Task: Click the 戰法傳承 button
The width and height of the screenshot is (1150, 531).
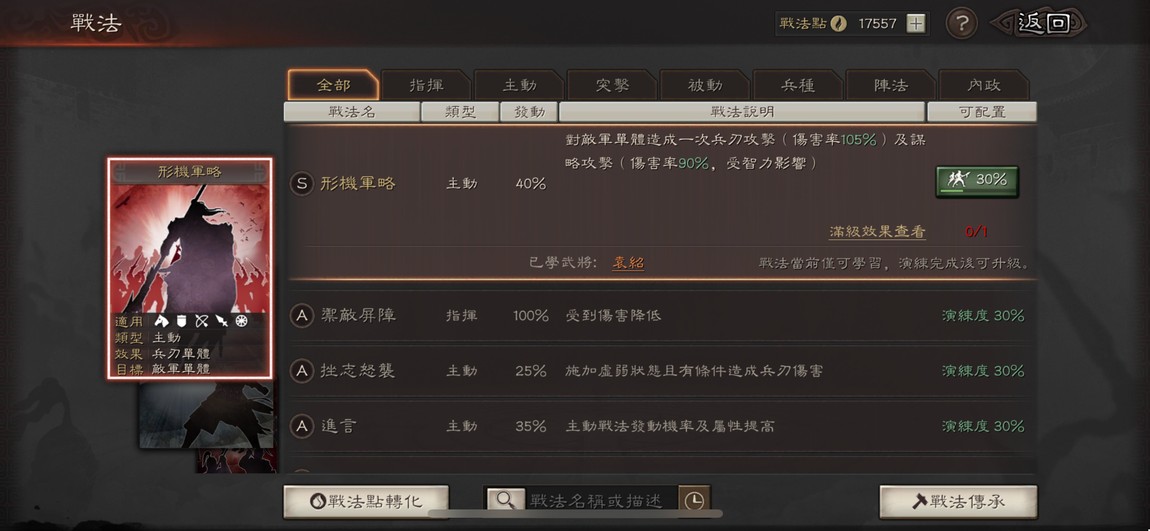Action: click(959, 502)
